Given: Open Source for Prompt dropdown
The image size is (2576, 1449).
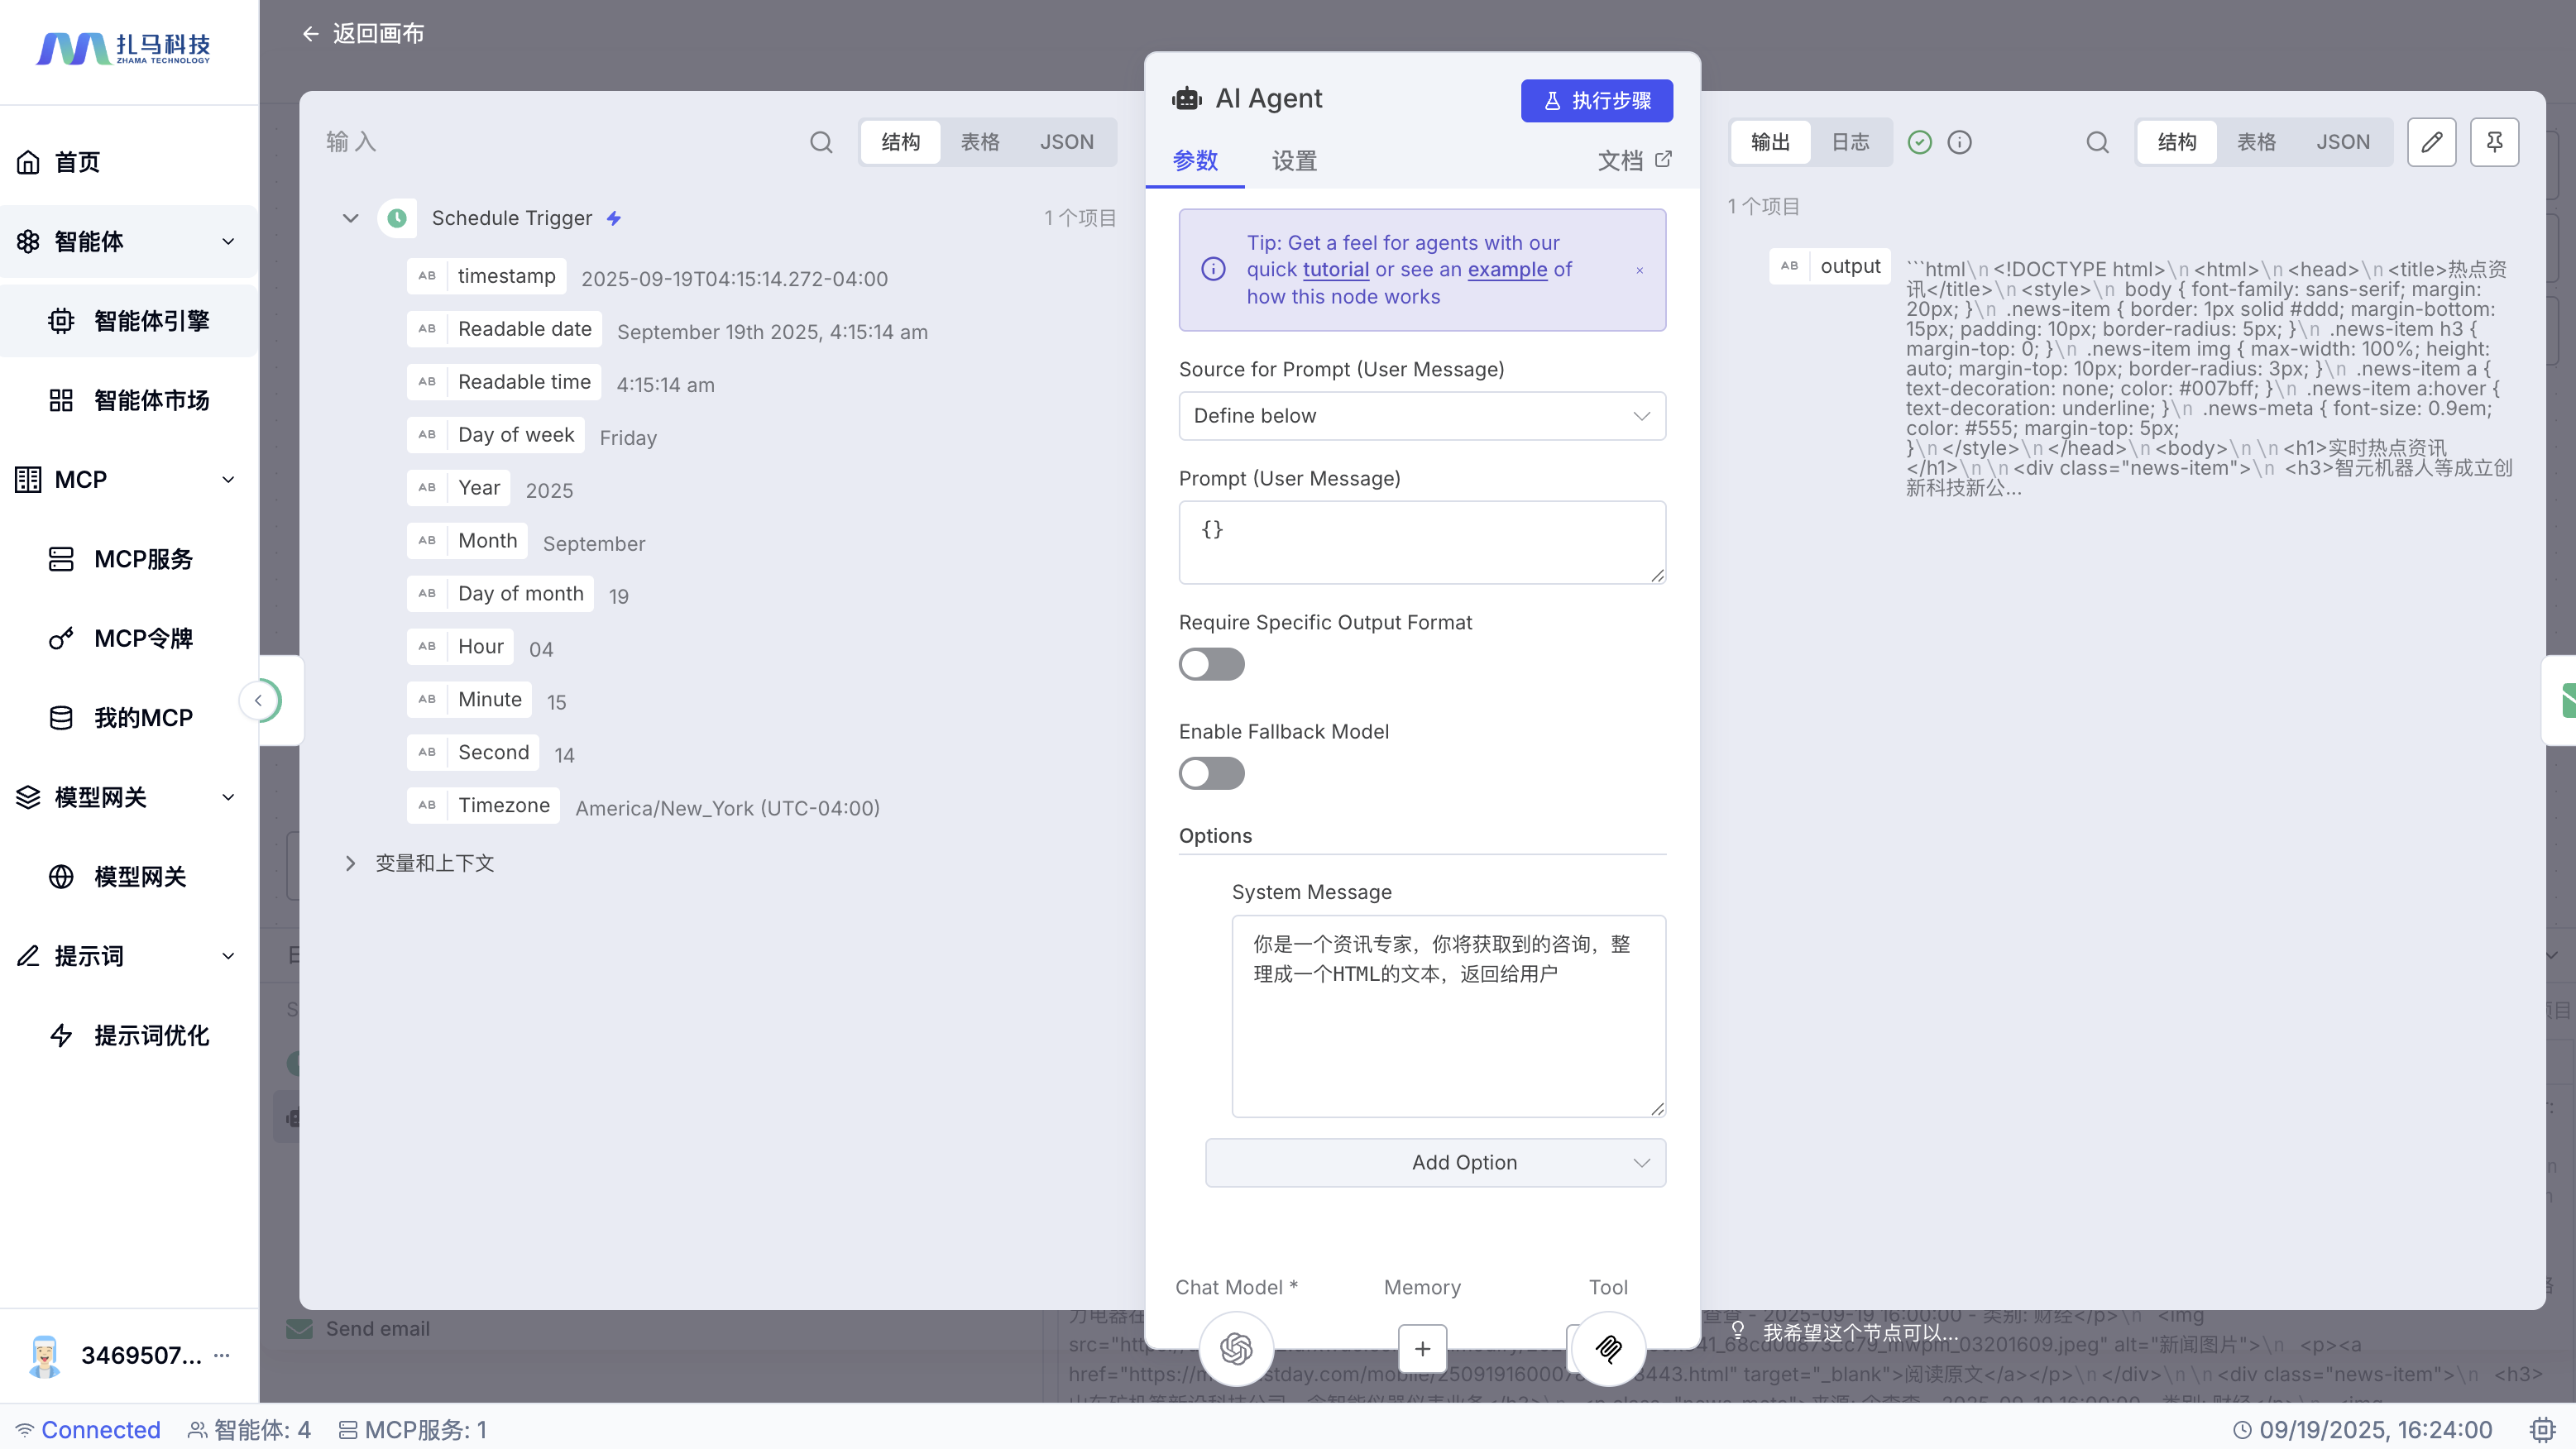Looking at the screenshot, I should point(1421,416).
